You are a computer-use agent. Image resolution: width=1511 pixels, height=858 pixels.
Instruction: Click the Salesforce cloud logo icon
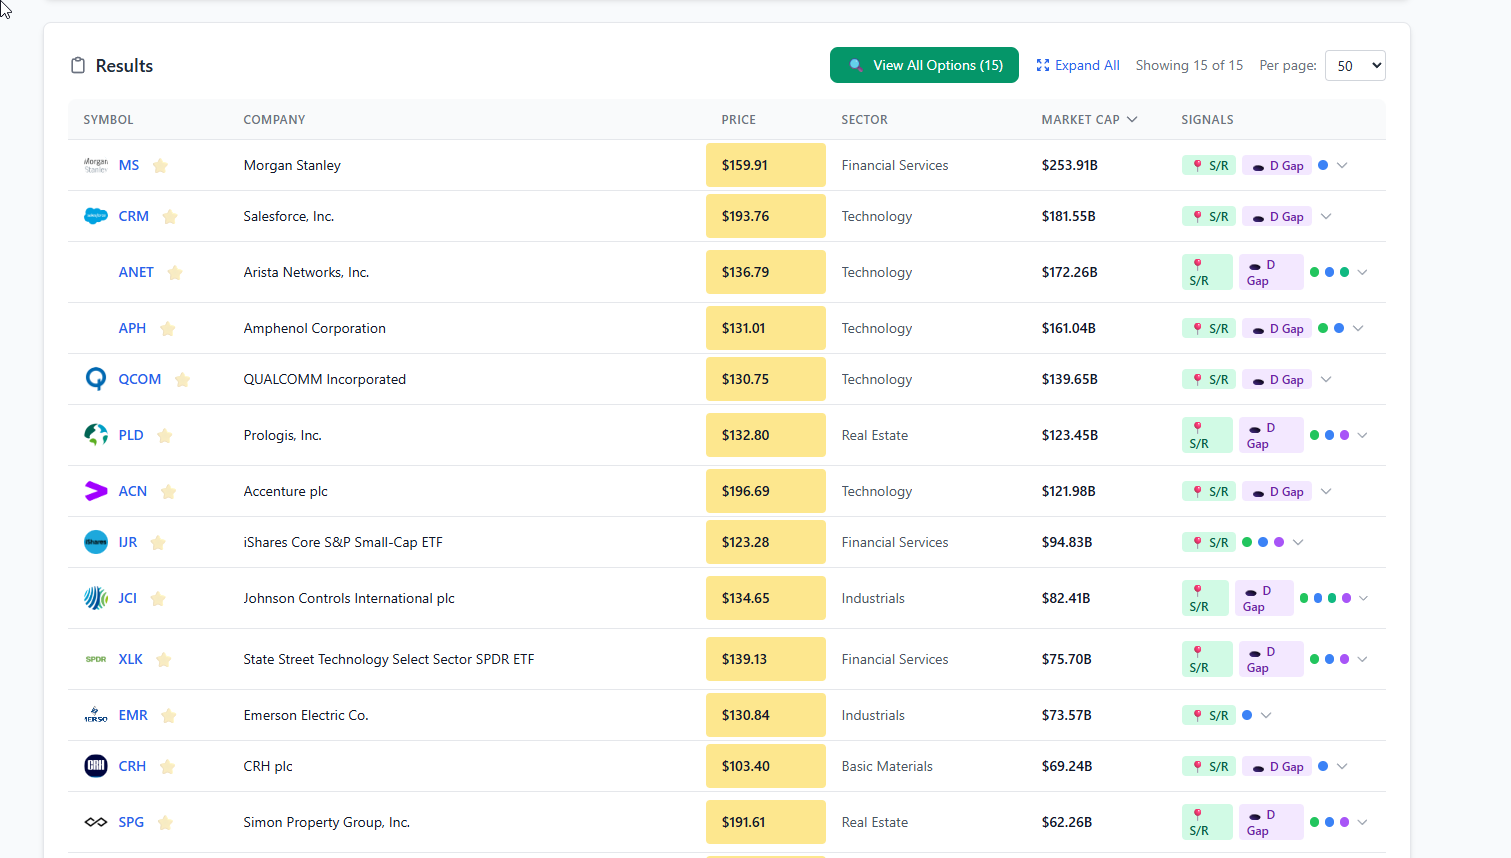coord(96,216)
